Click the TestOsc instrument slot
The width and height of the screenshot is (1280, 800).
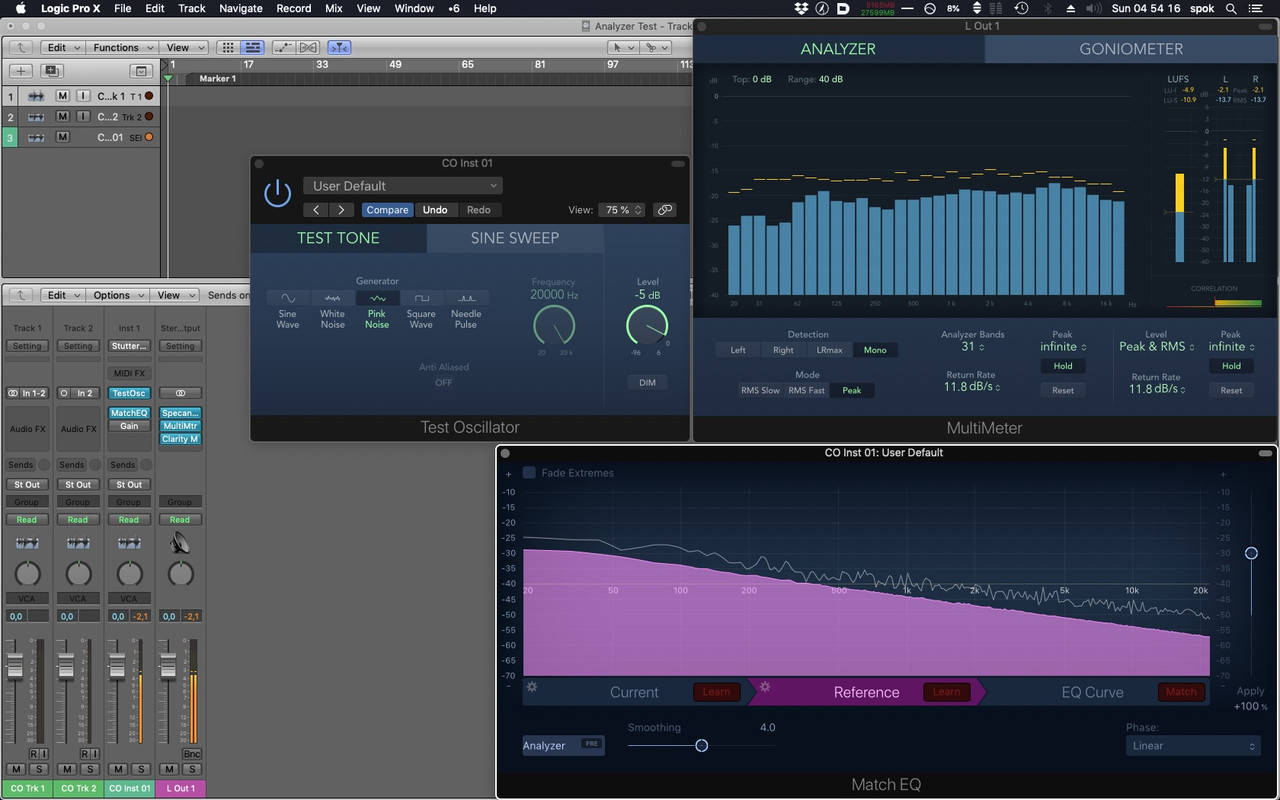129,393
